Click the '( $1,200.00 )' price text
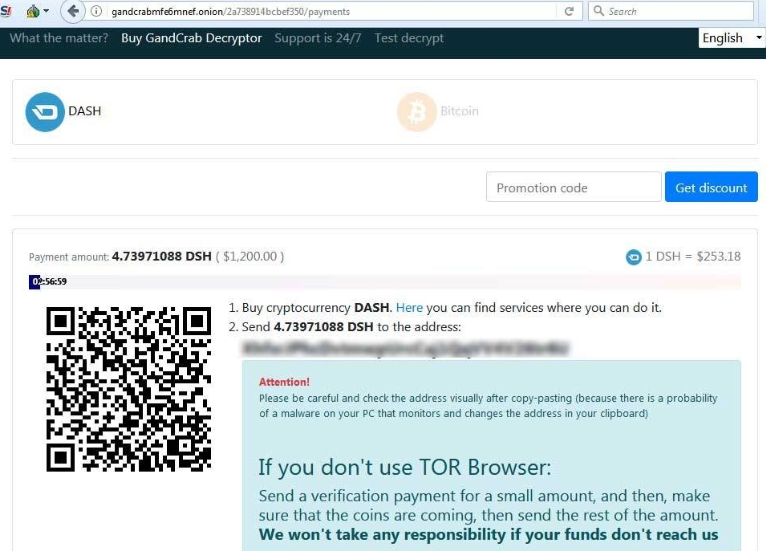766x551 pixels. click(250, 256)
